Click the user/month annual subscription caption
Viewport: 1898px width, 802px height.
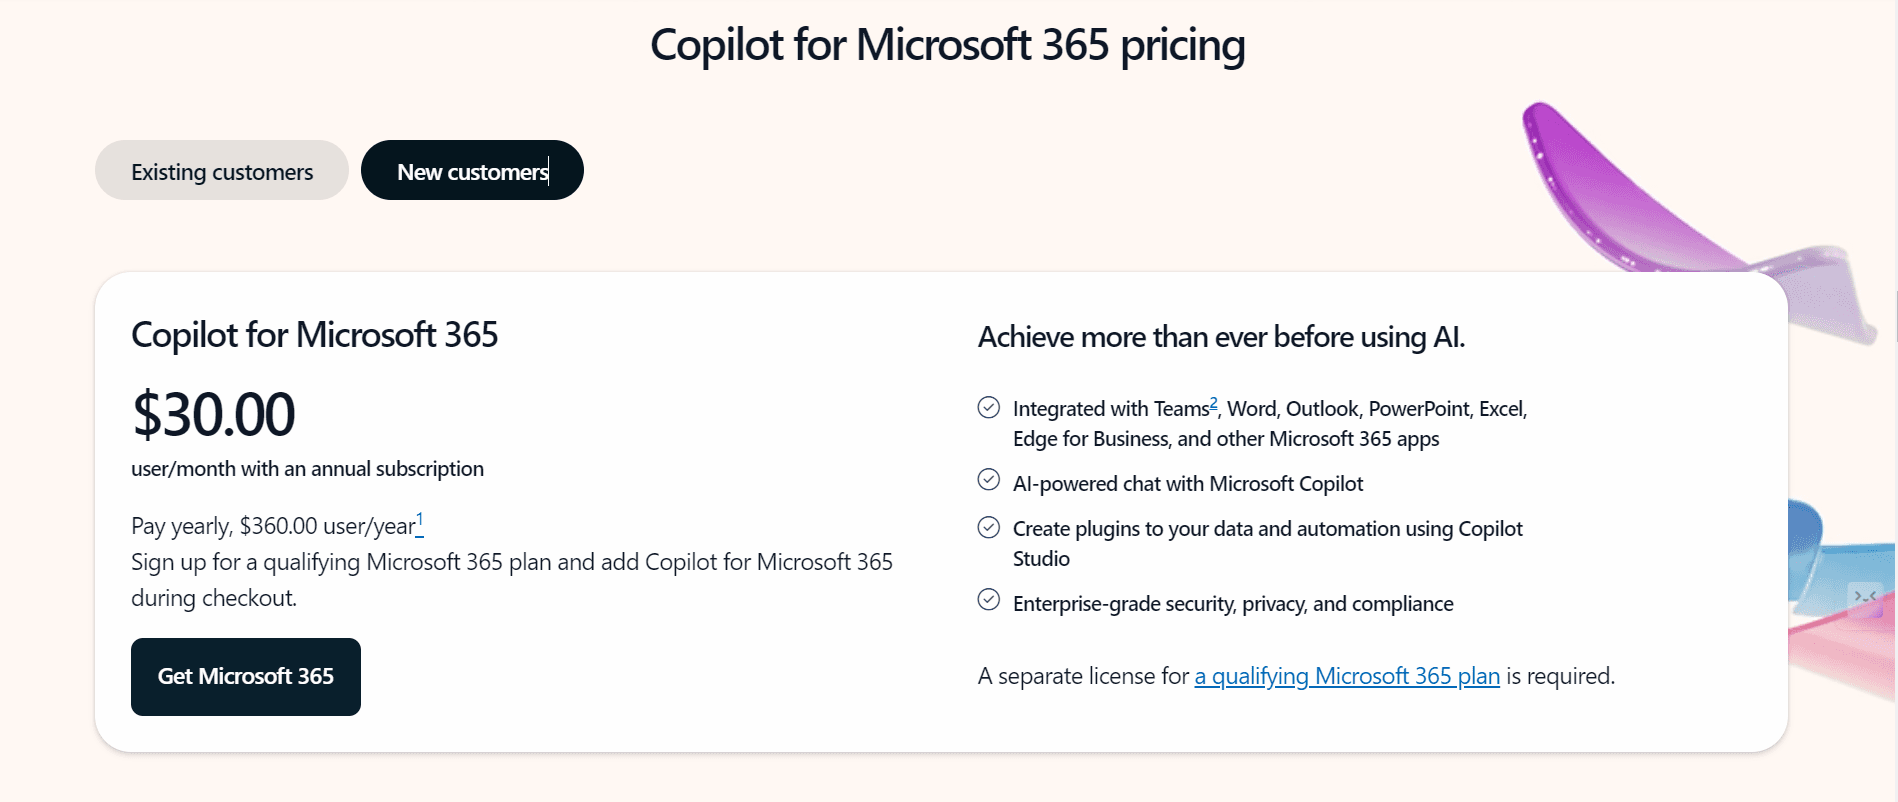tap(307, 469)
